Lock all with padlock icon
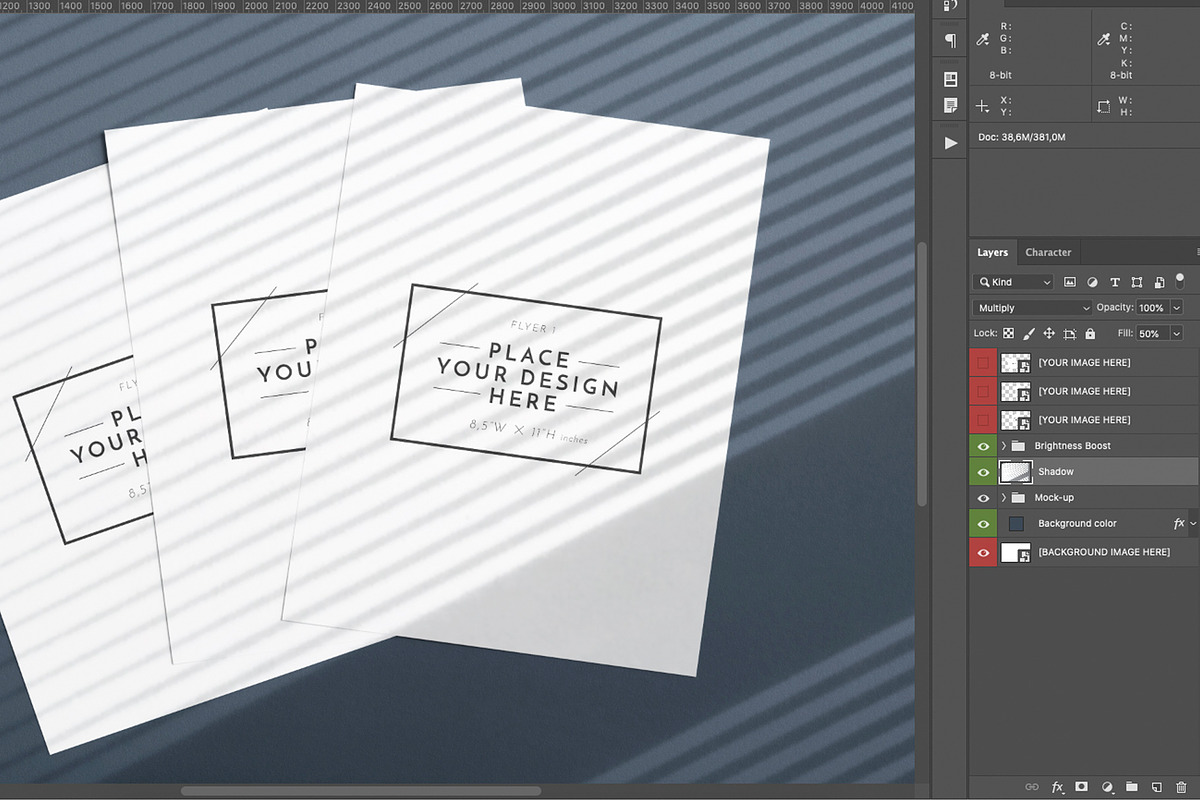 tap(1090, 333)
